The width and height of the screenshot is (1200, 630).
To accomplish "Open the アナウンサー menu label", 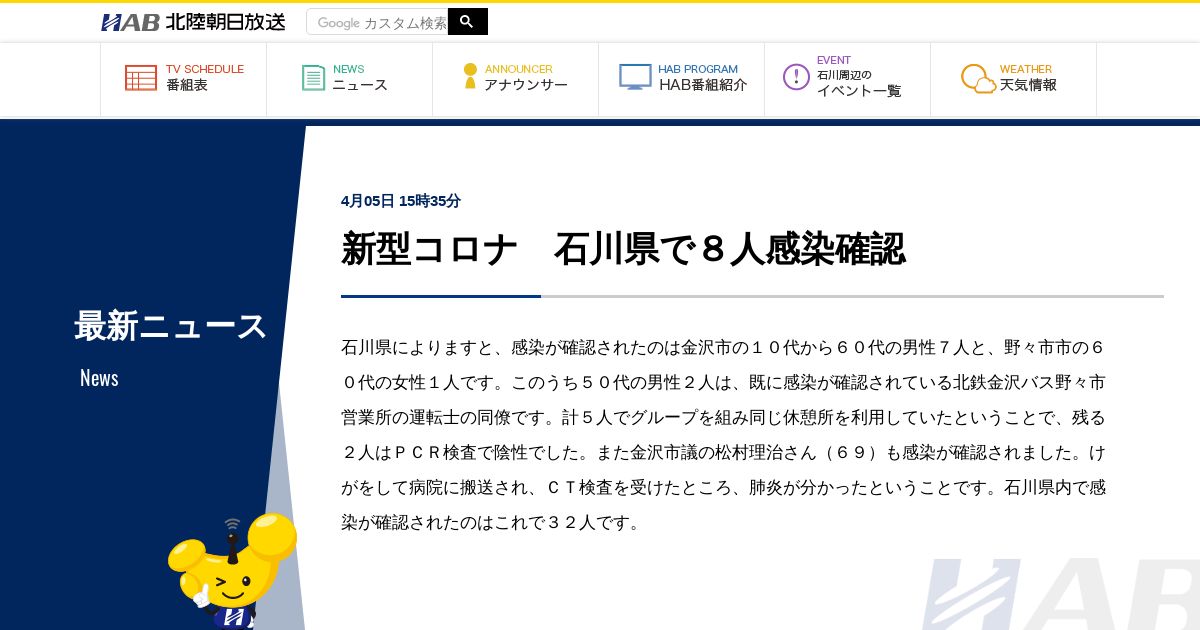I will (x=526, y=86).
